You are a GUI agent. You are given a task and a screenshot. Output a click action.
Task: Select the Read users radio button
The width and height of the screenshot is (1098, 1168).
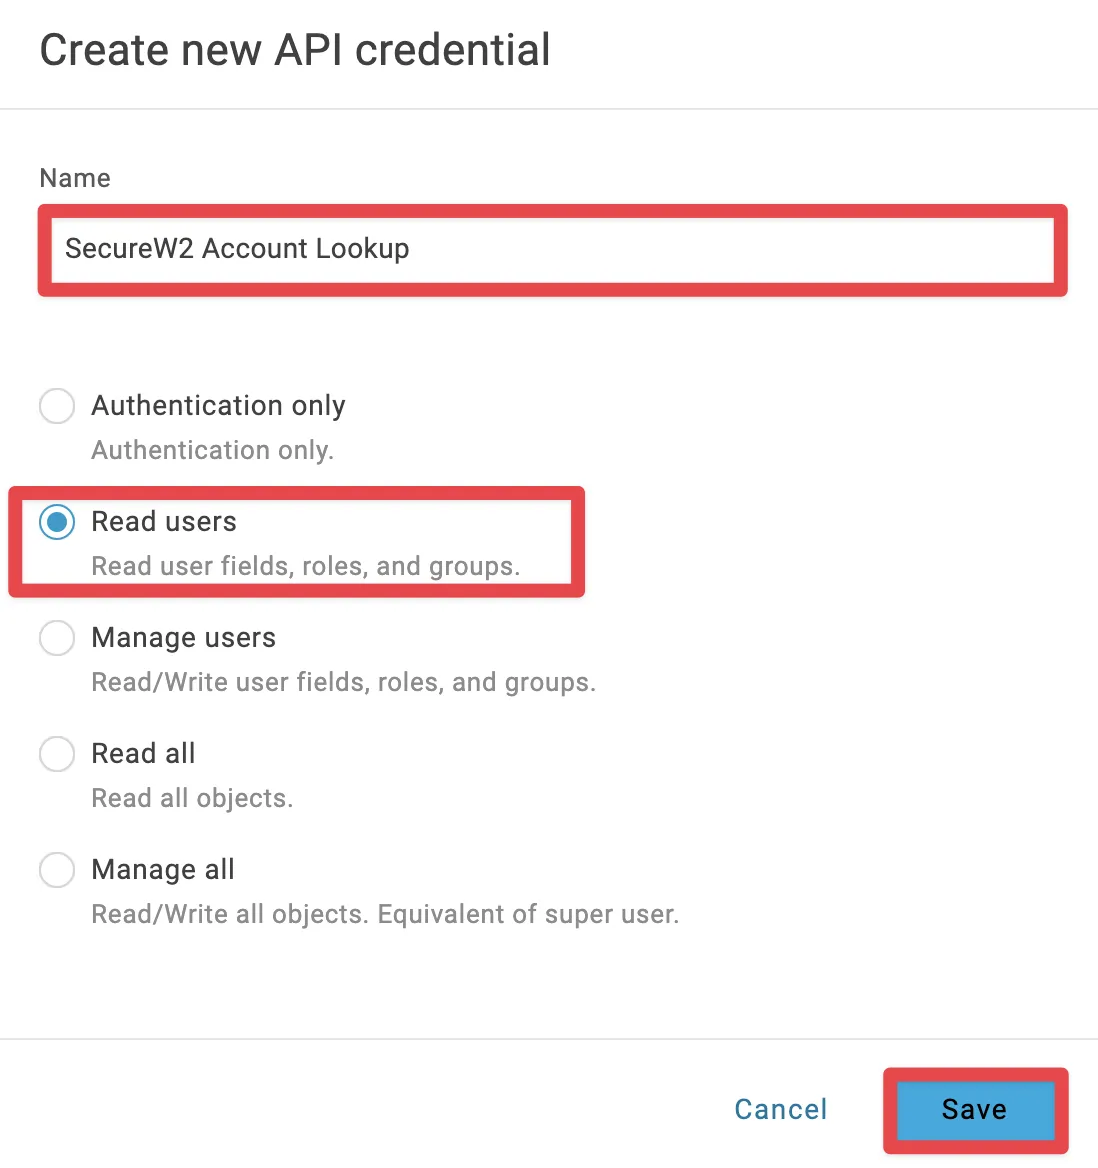click(57, 522)
